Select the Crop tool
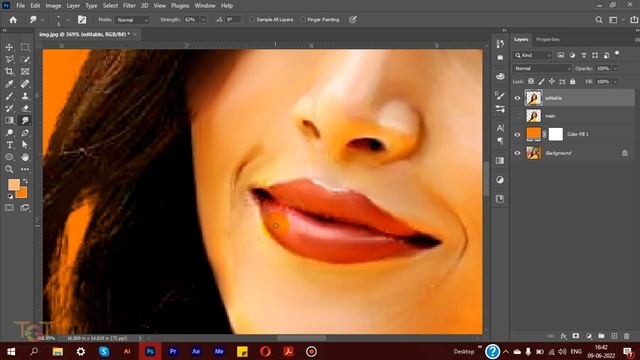This screenshot has width=640, height=360. click(9, 72)
